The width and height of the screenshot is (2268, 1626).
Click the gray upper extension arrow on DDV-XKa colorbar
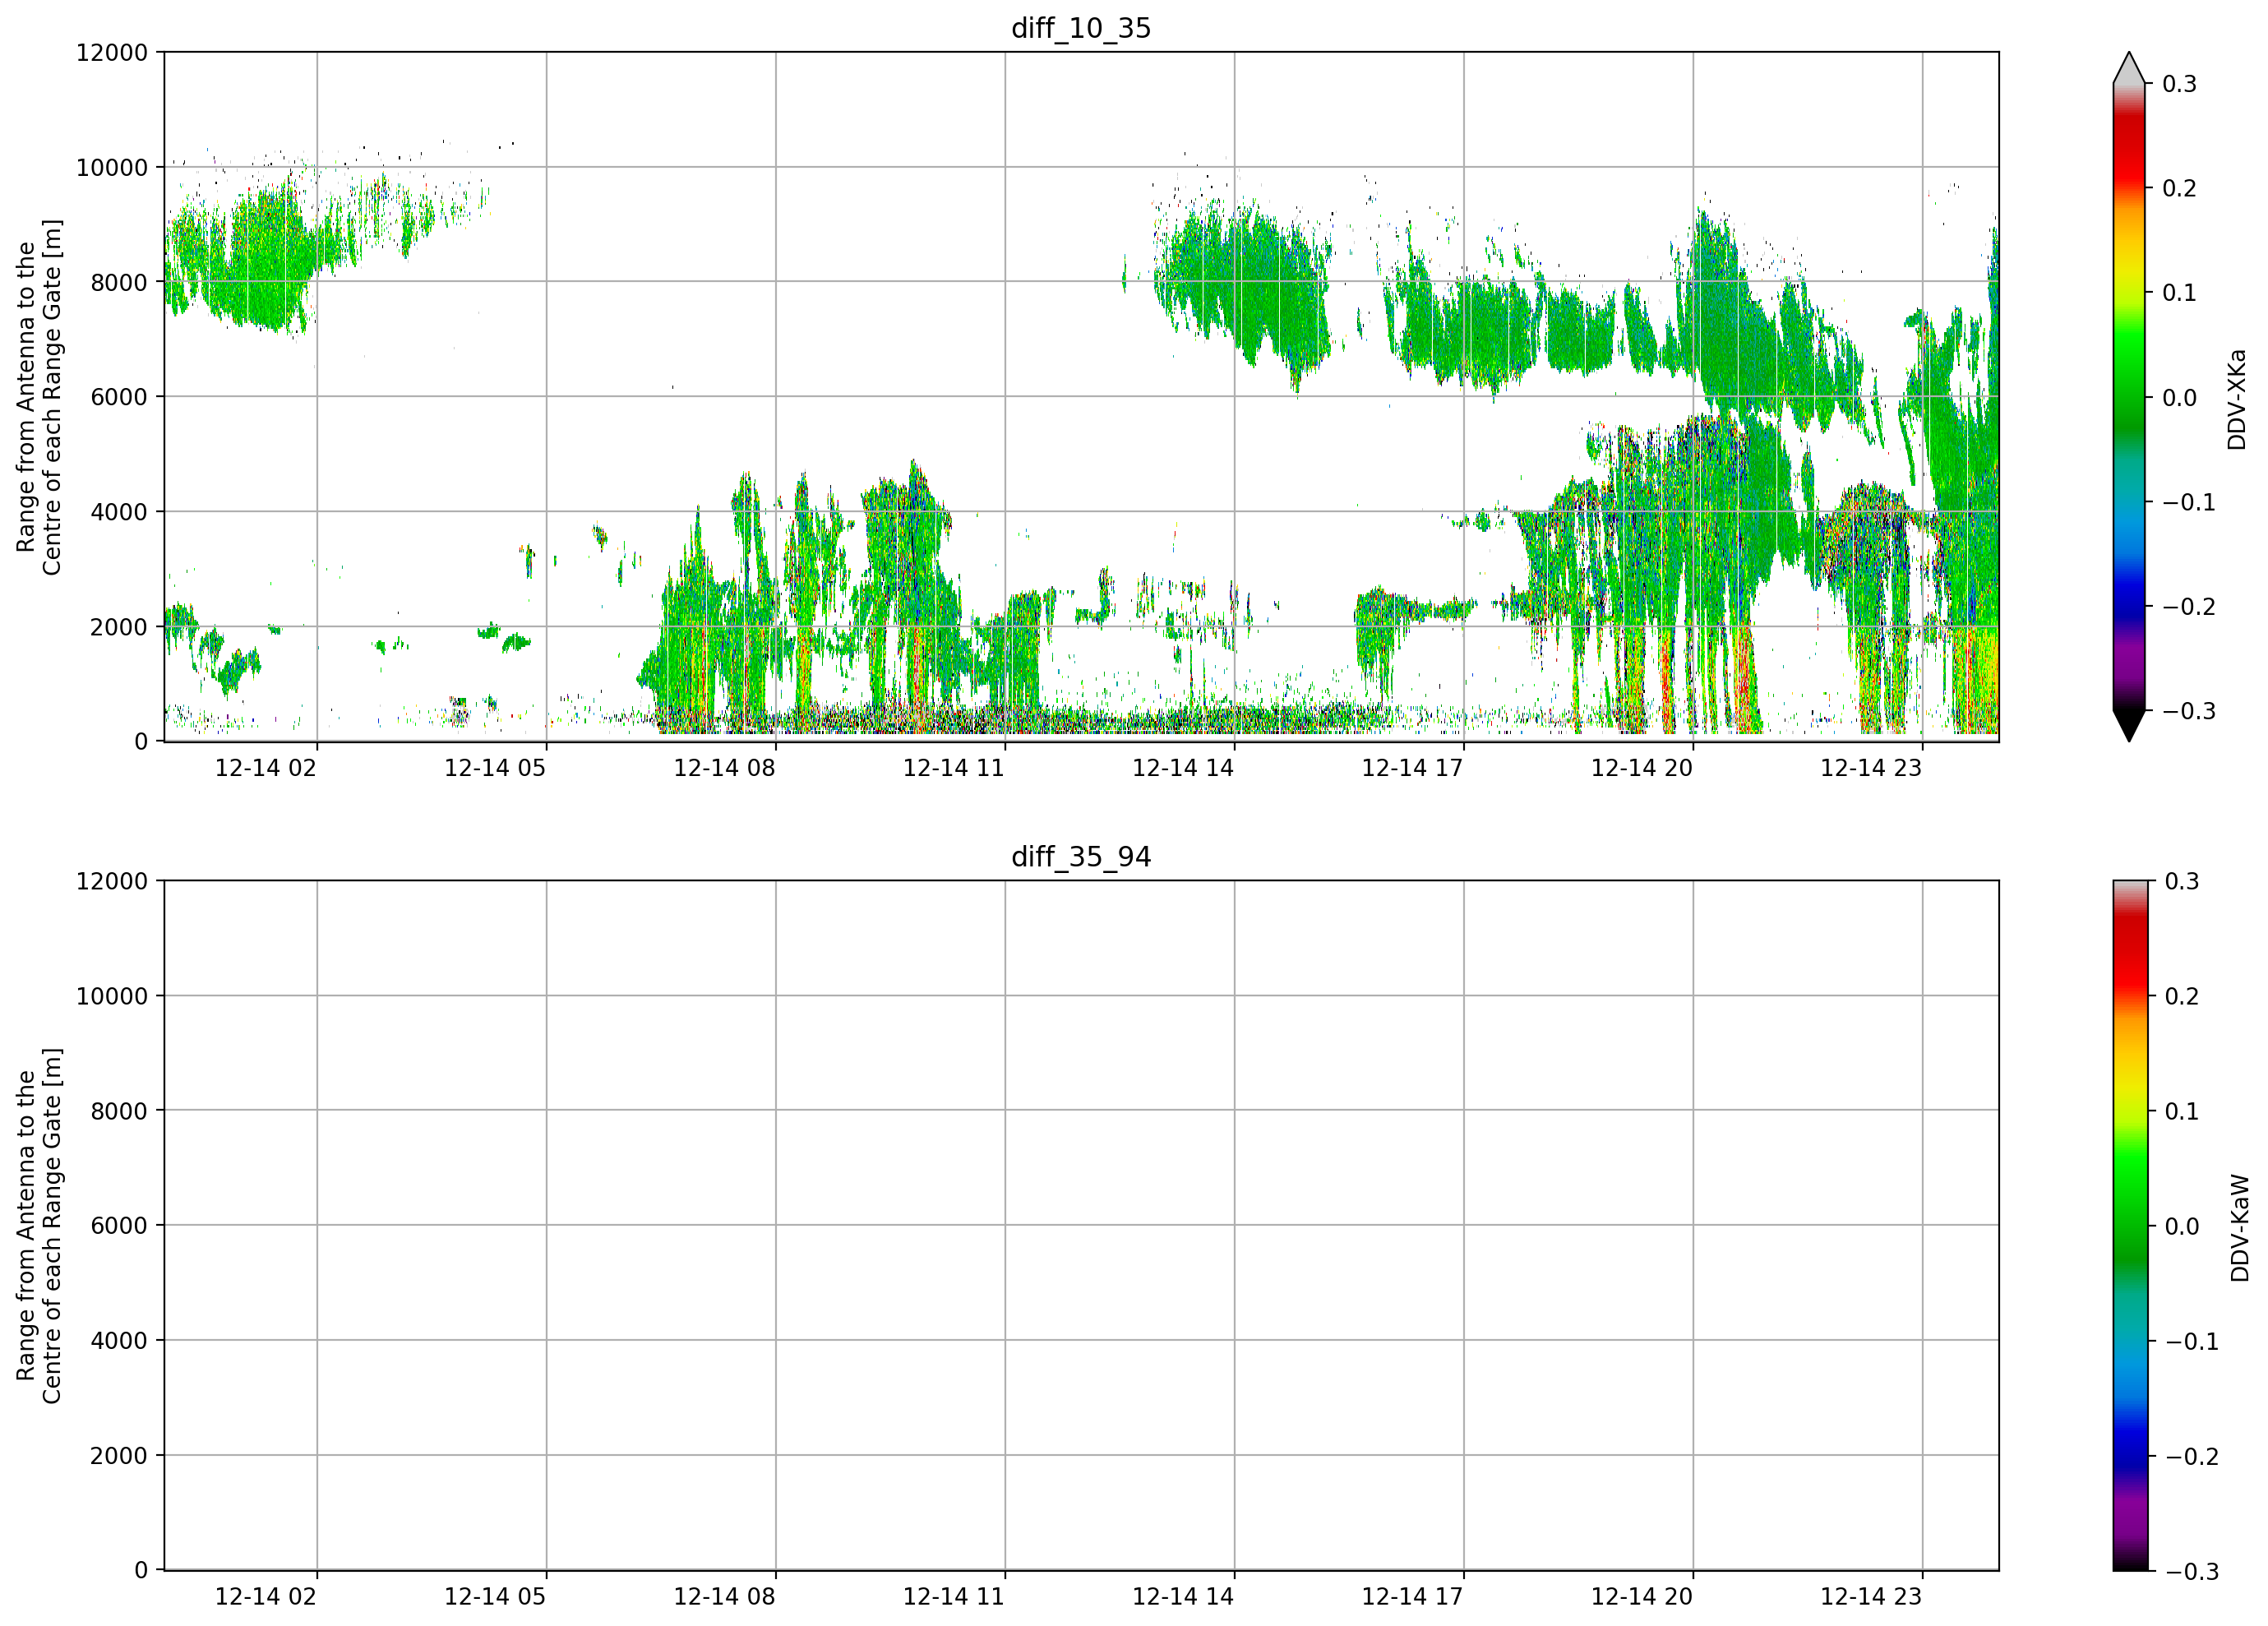[2129, 68]
